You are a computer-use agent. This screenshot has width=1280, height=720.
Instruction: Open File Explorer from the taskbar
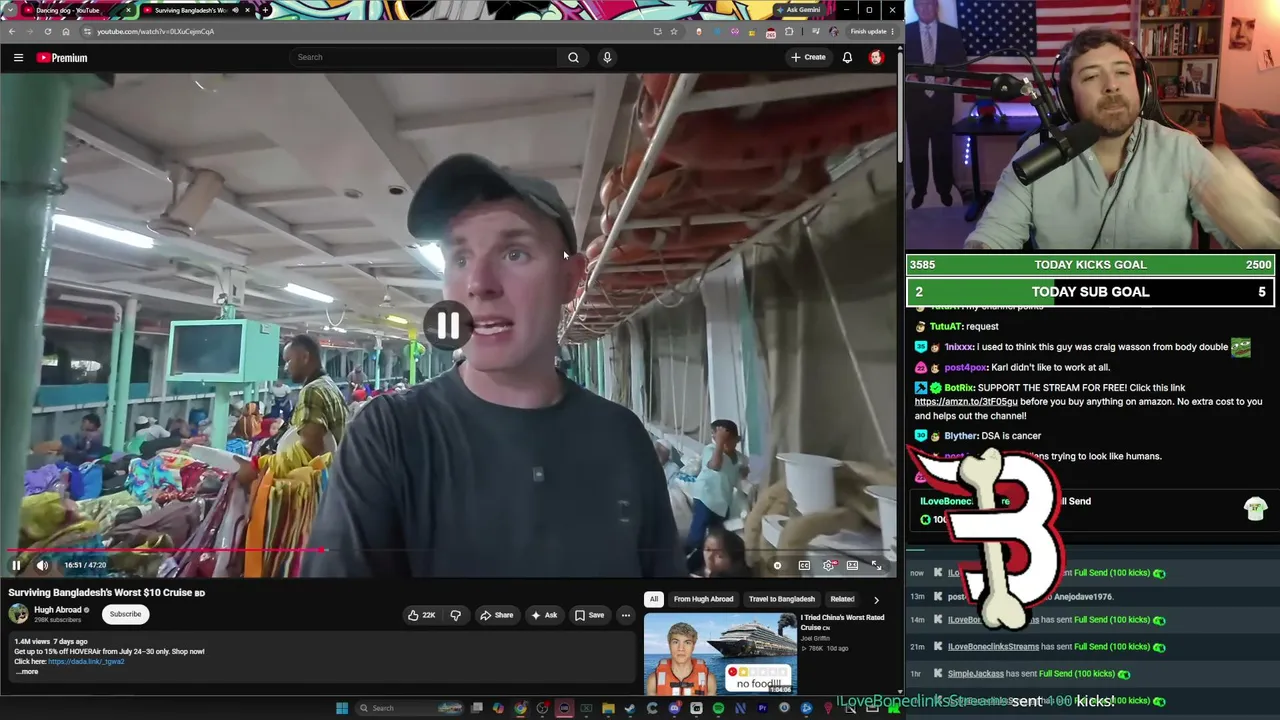tap(608, 708)
